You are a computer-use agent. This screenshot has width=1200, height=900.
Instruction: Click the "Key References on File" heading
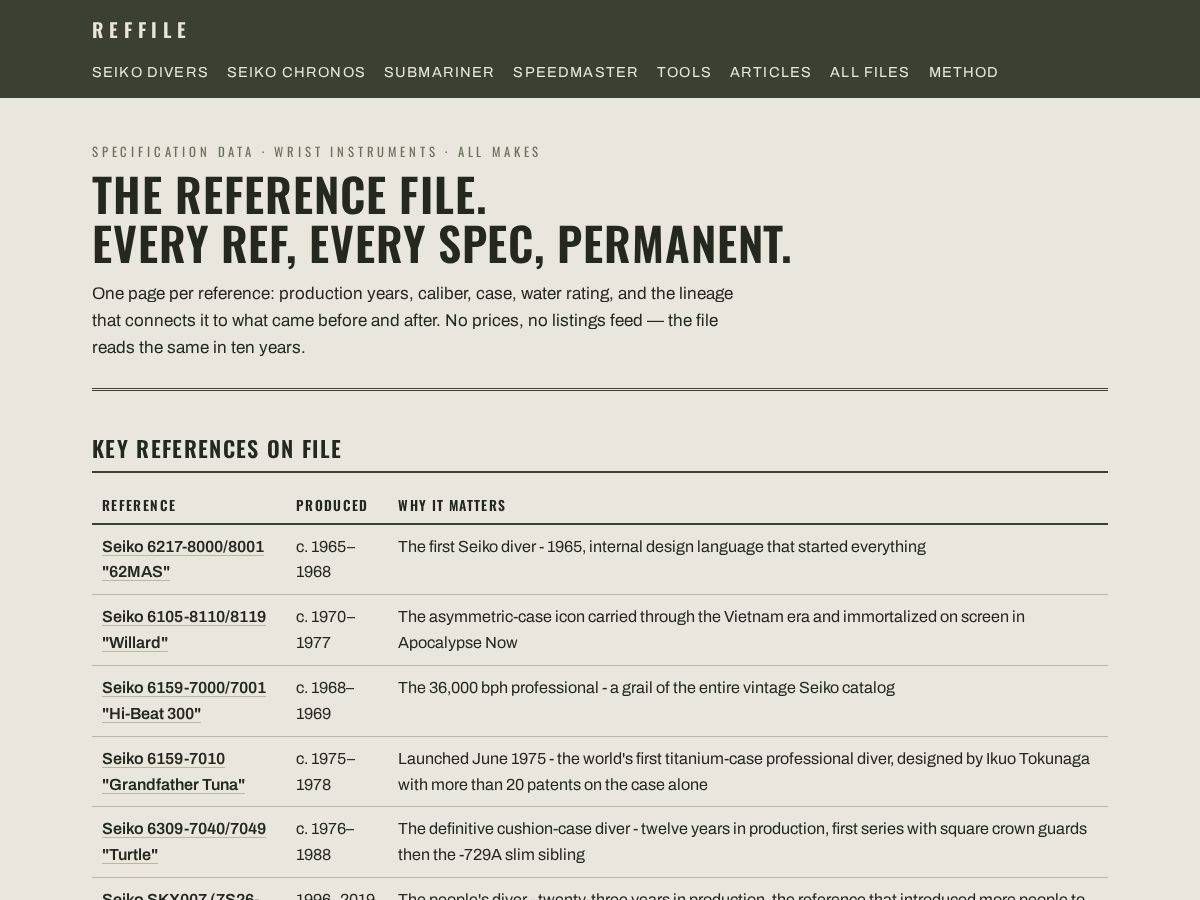click(x=217, y=449)
